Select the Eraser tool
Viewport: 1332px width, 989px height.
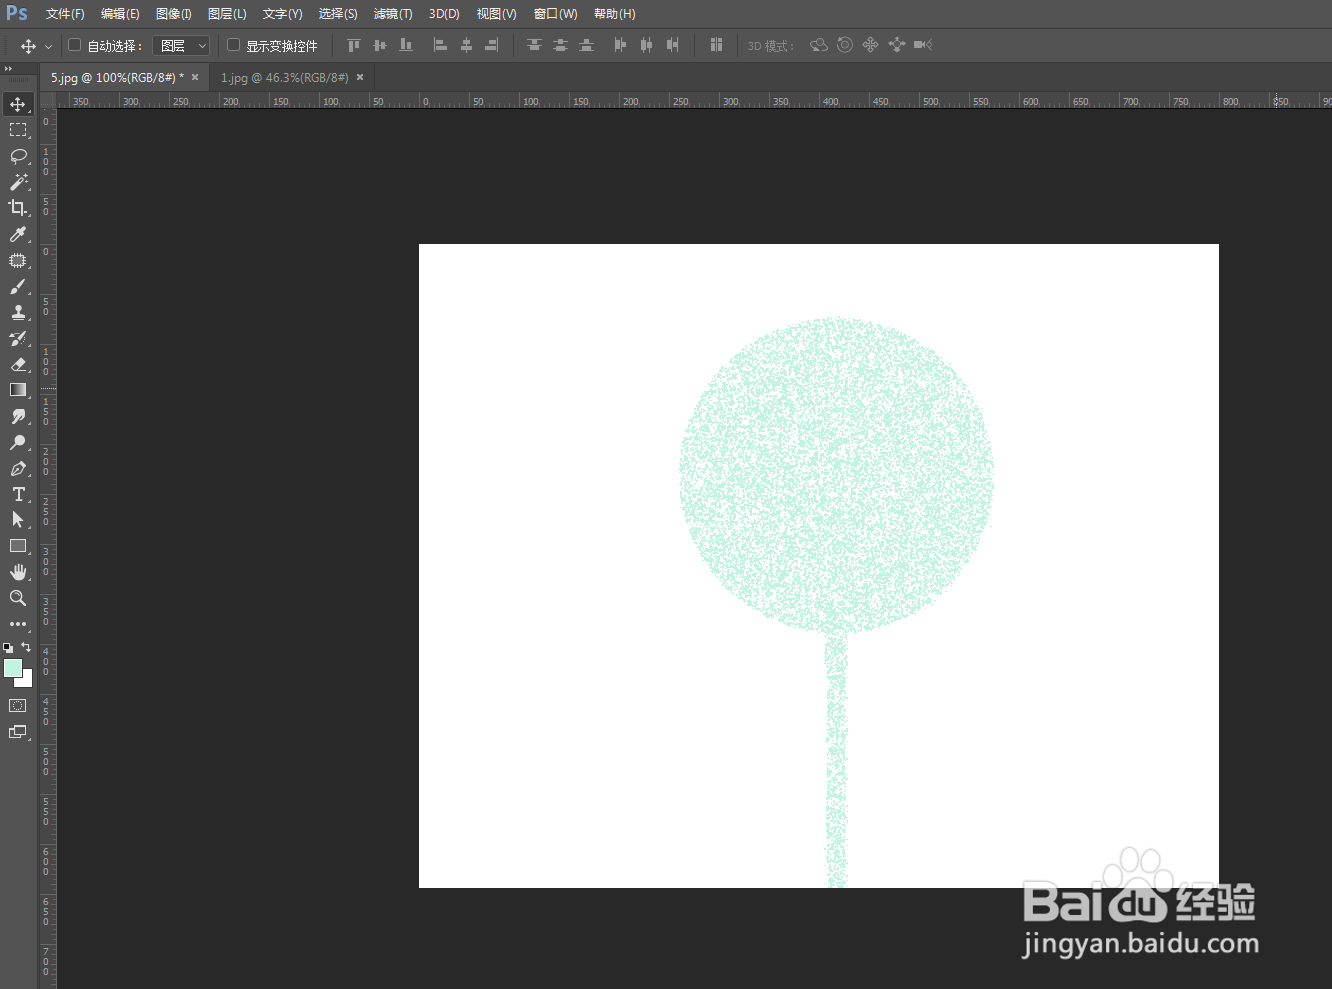[18, 364]
